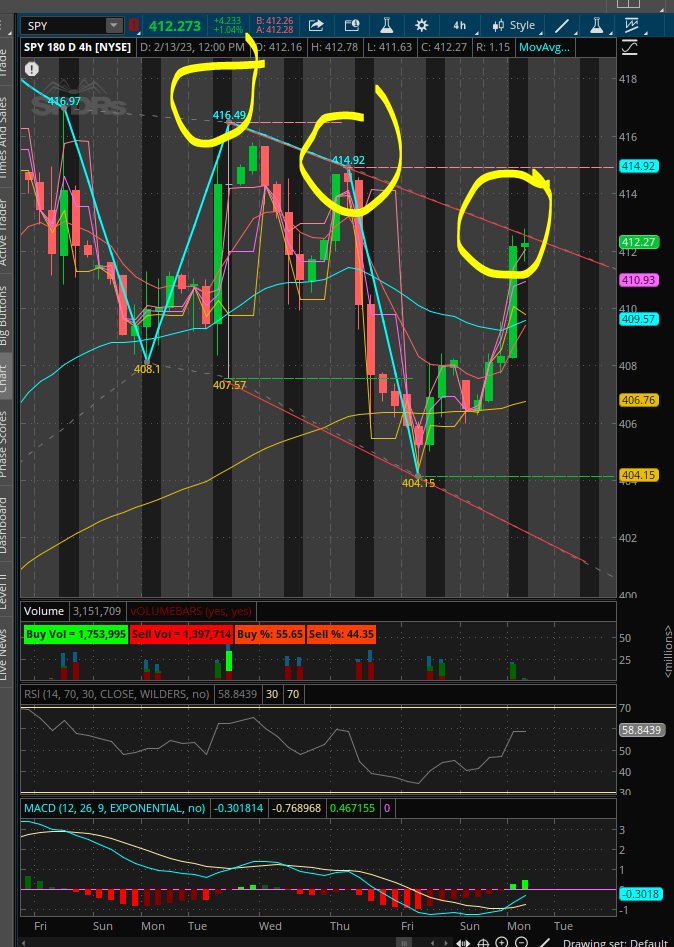Open the drawing tools line icon
The height and width of the screenshot is (947, 674).
pyautogui.click(x=562, y=25)
